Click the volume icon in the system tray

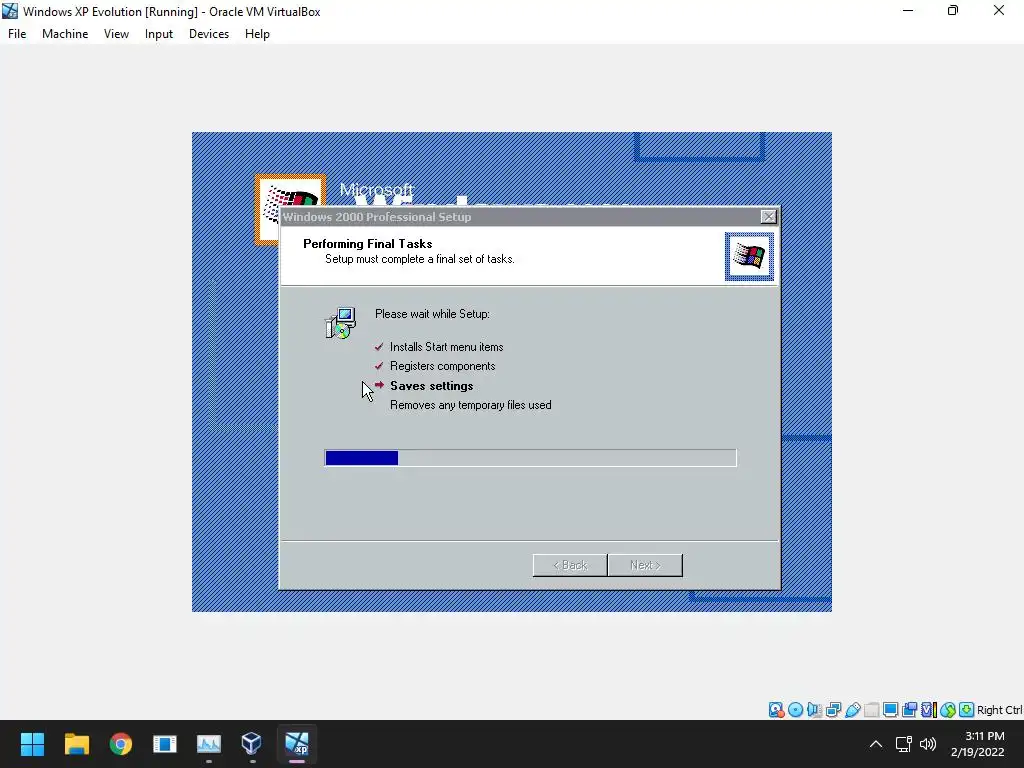(x=928, y=744)
